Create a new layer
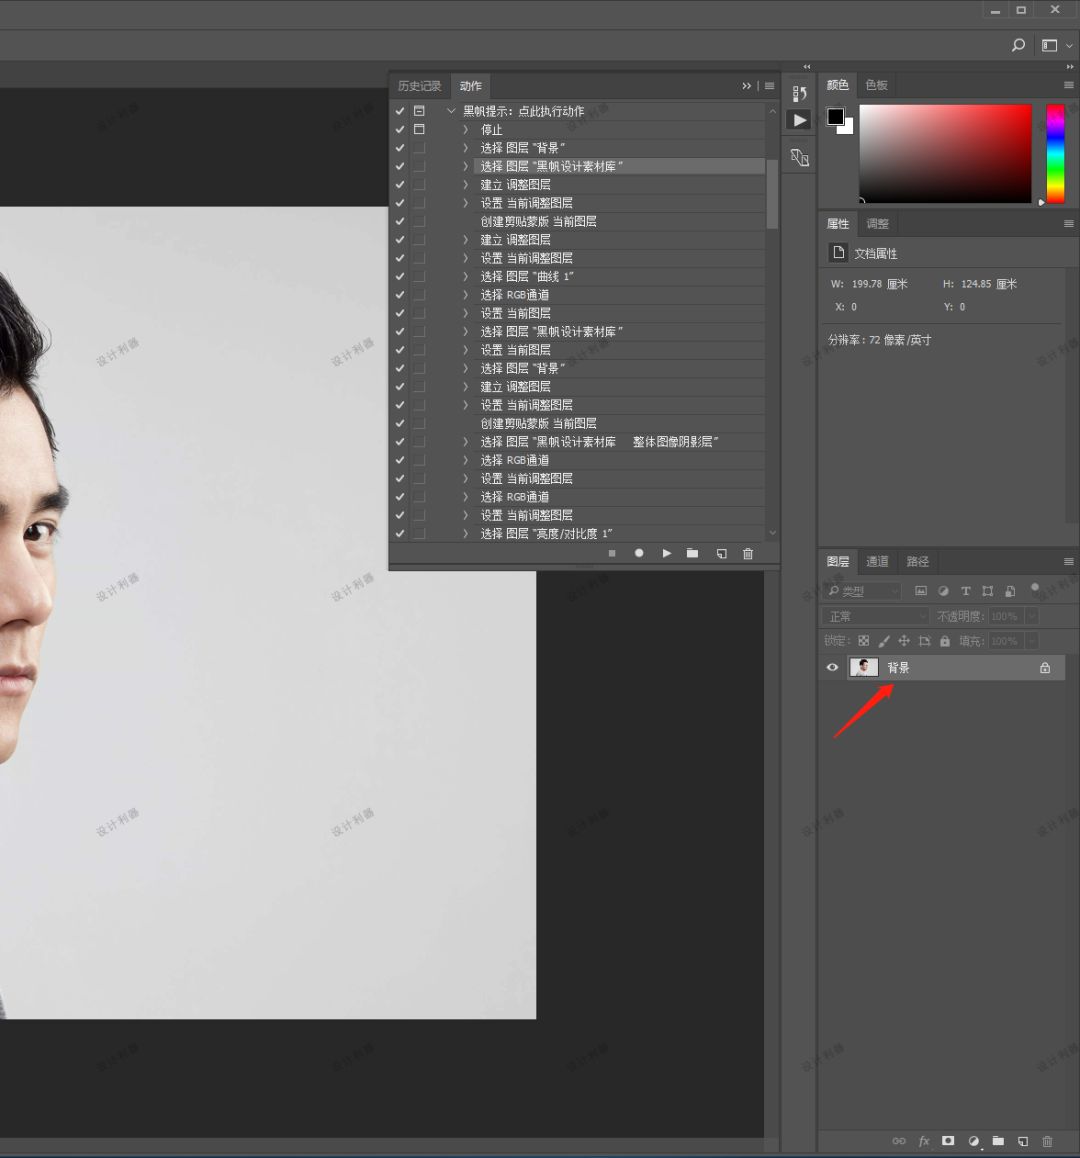Viewport: 1080px width, 1158px height. 1022,1141
